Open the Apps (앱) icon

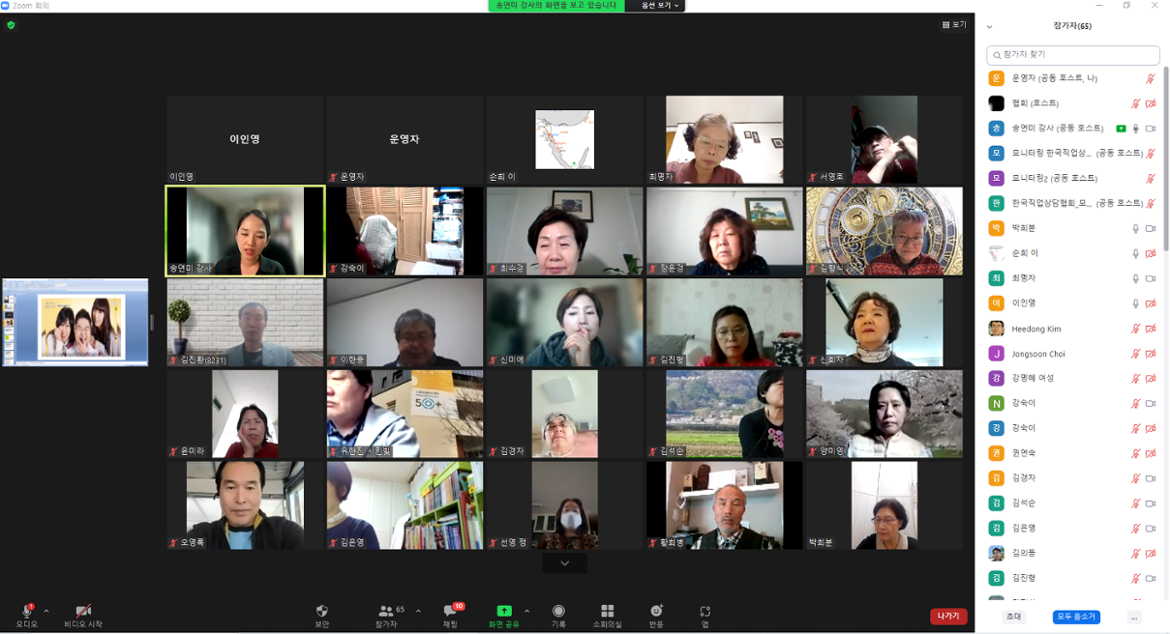[705, 611]
